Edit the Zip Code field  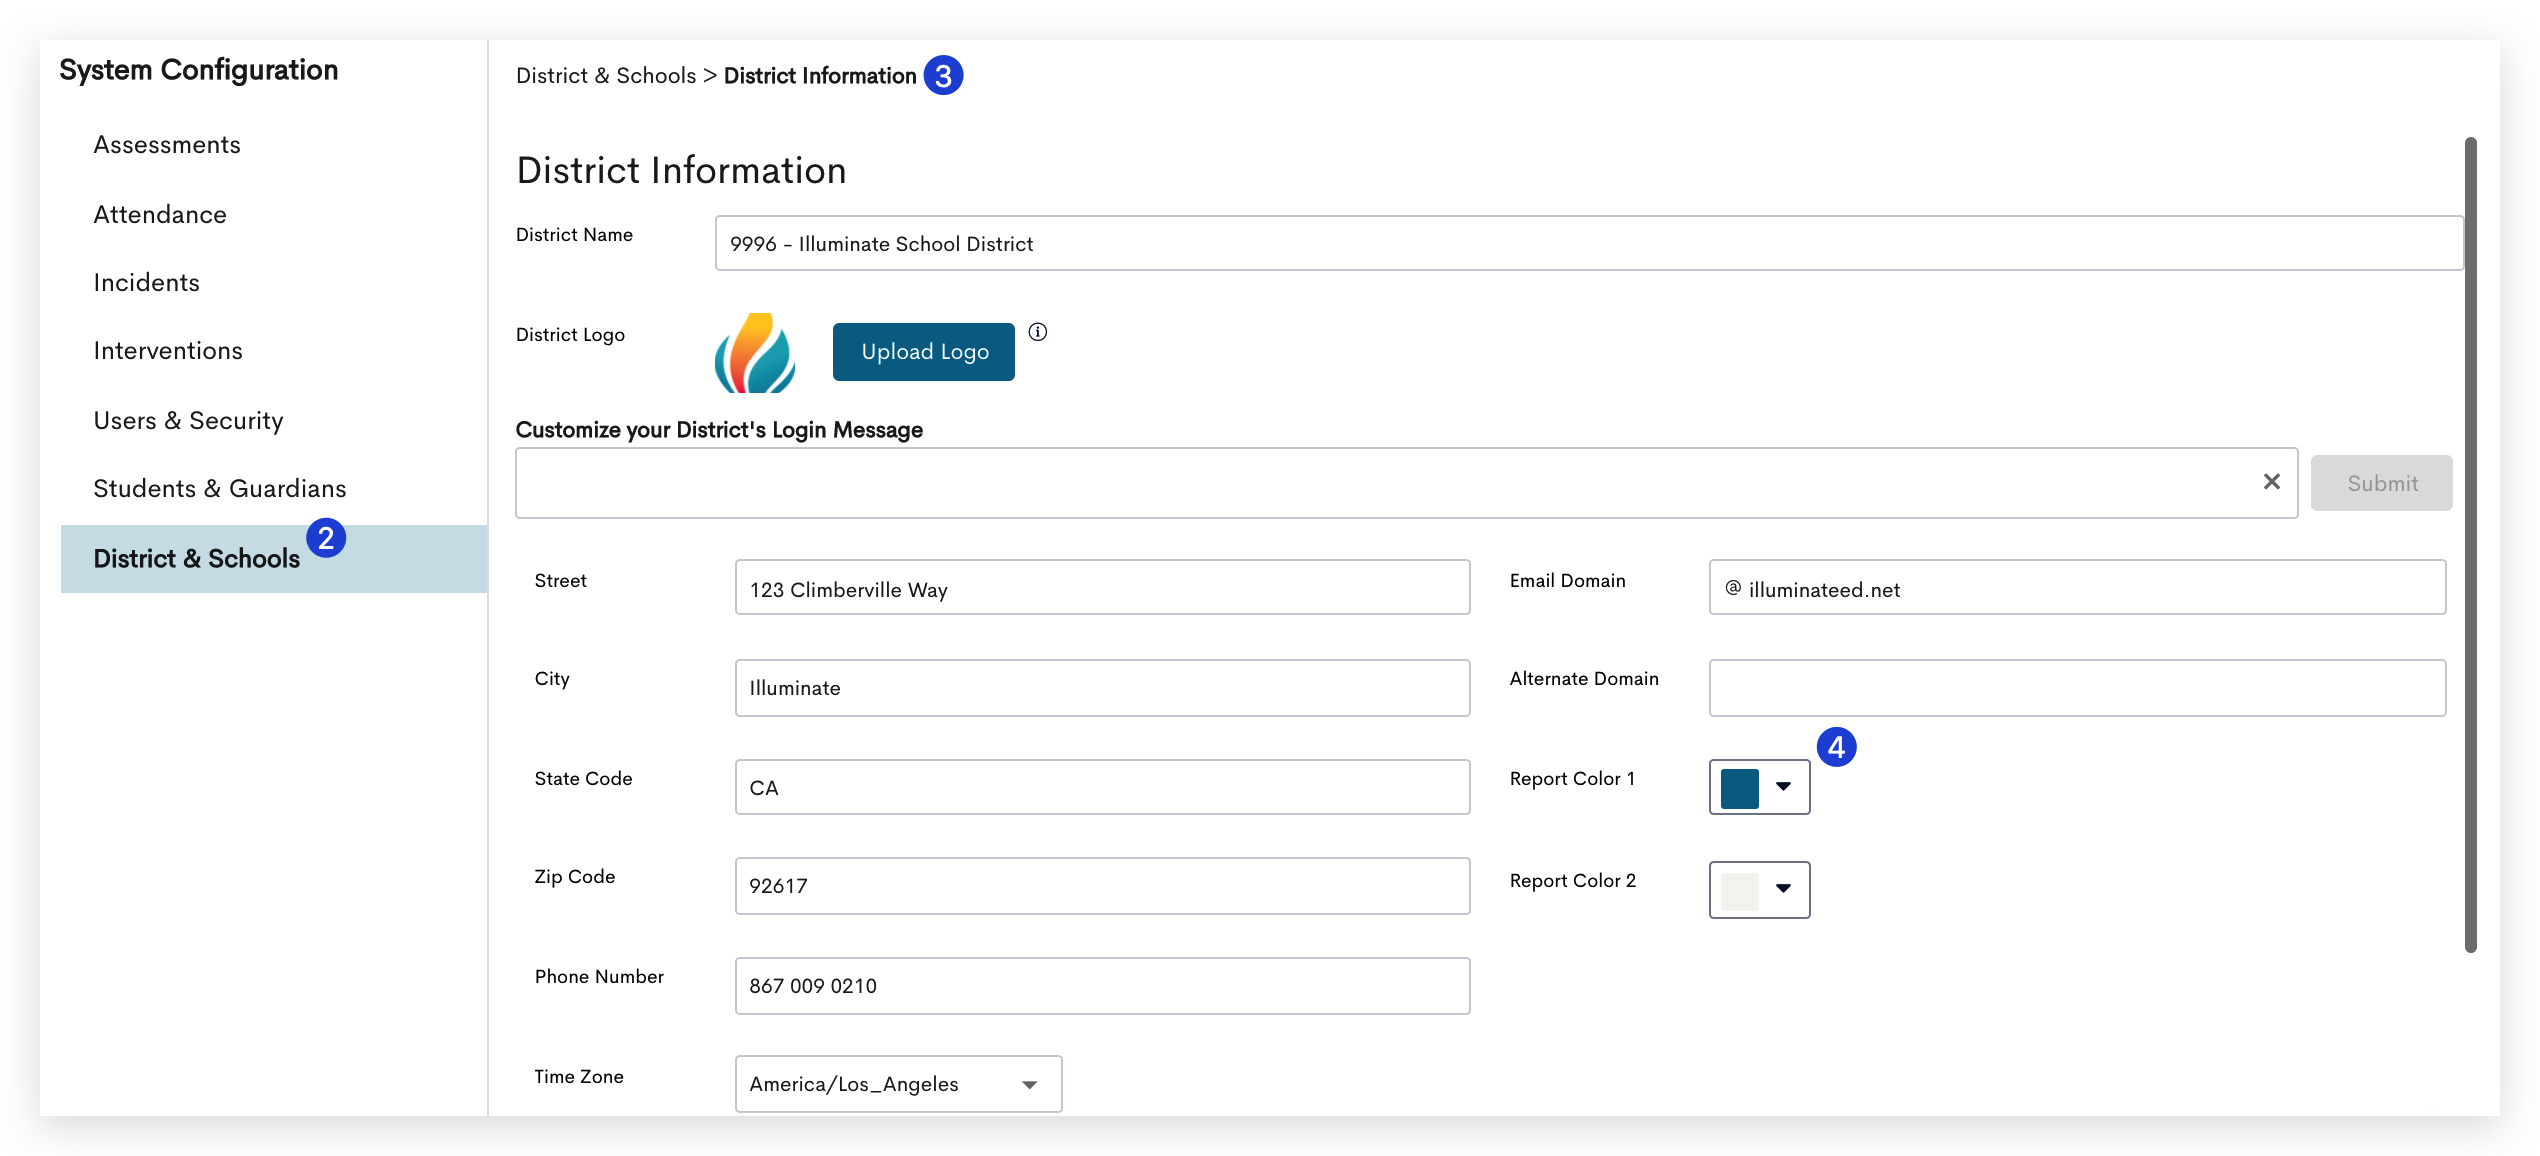[1102, 886]
